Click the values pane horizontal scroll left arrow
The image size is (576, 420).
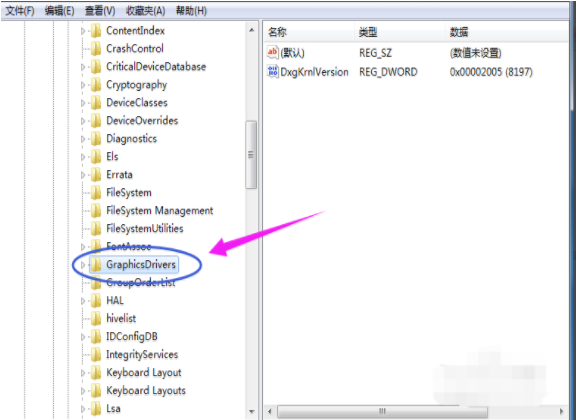tap(270, 411)
